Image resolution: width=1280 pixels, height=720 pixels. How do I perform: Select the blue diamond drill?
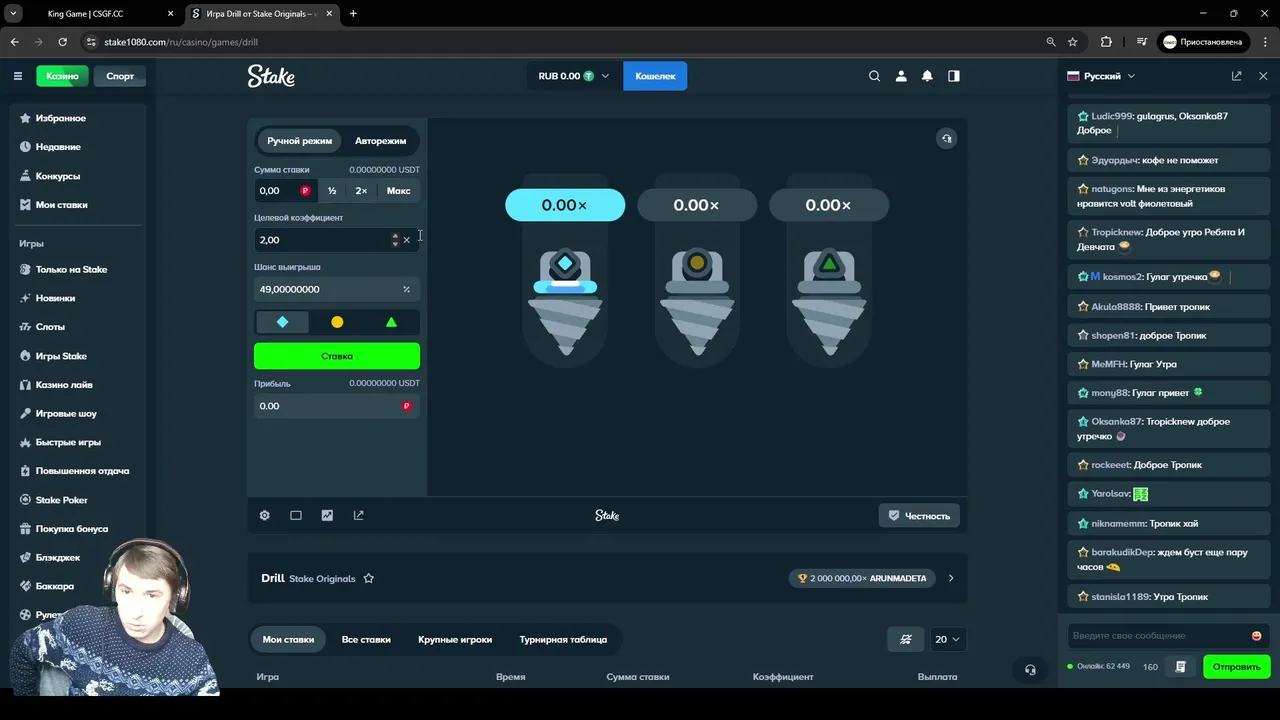point(282,322)
